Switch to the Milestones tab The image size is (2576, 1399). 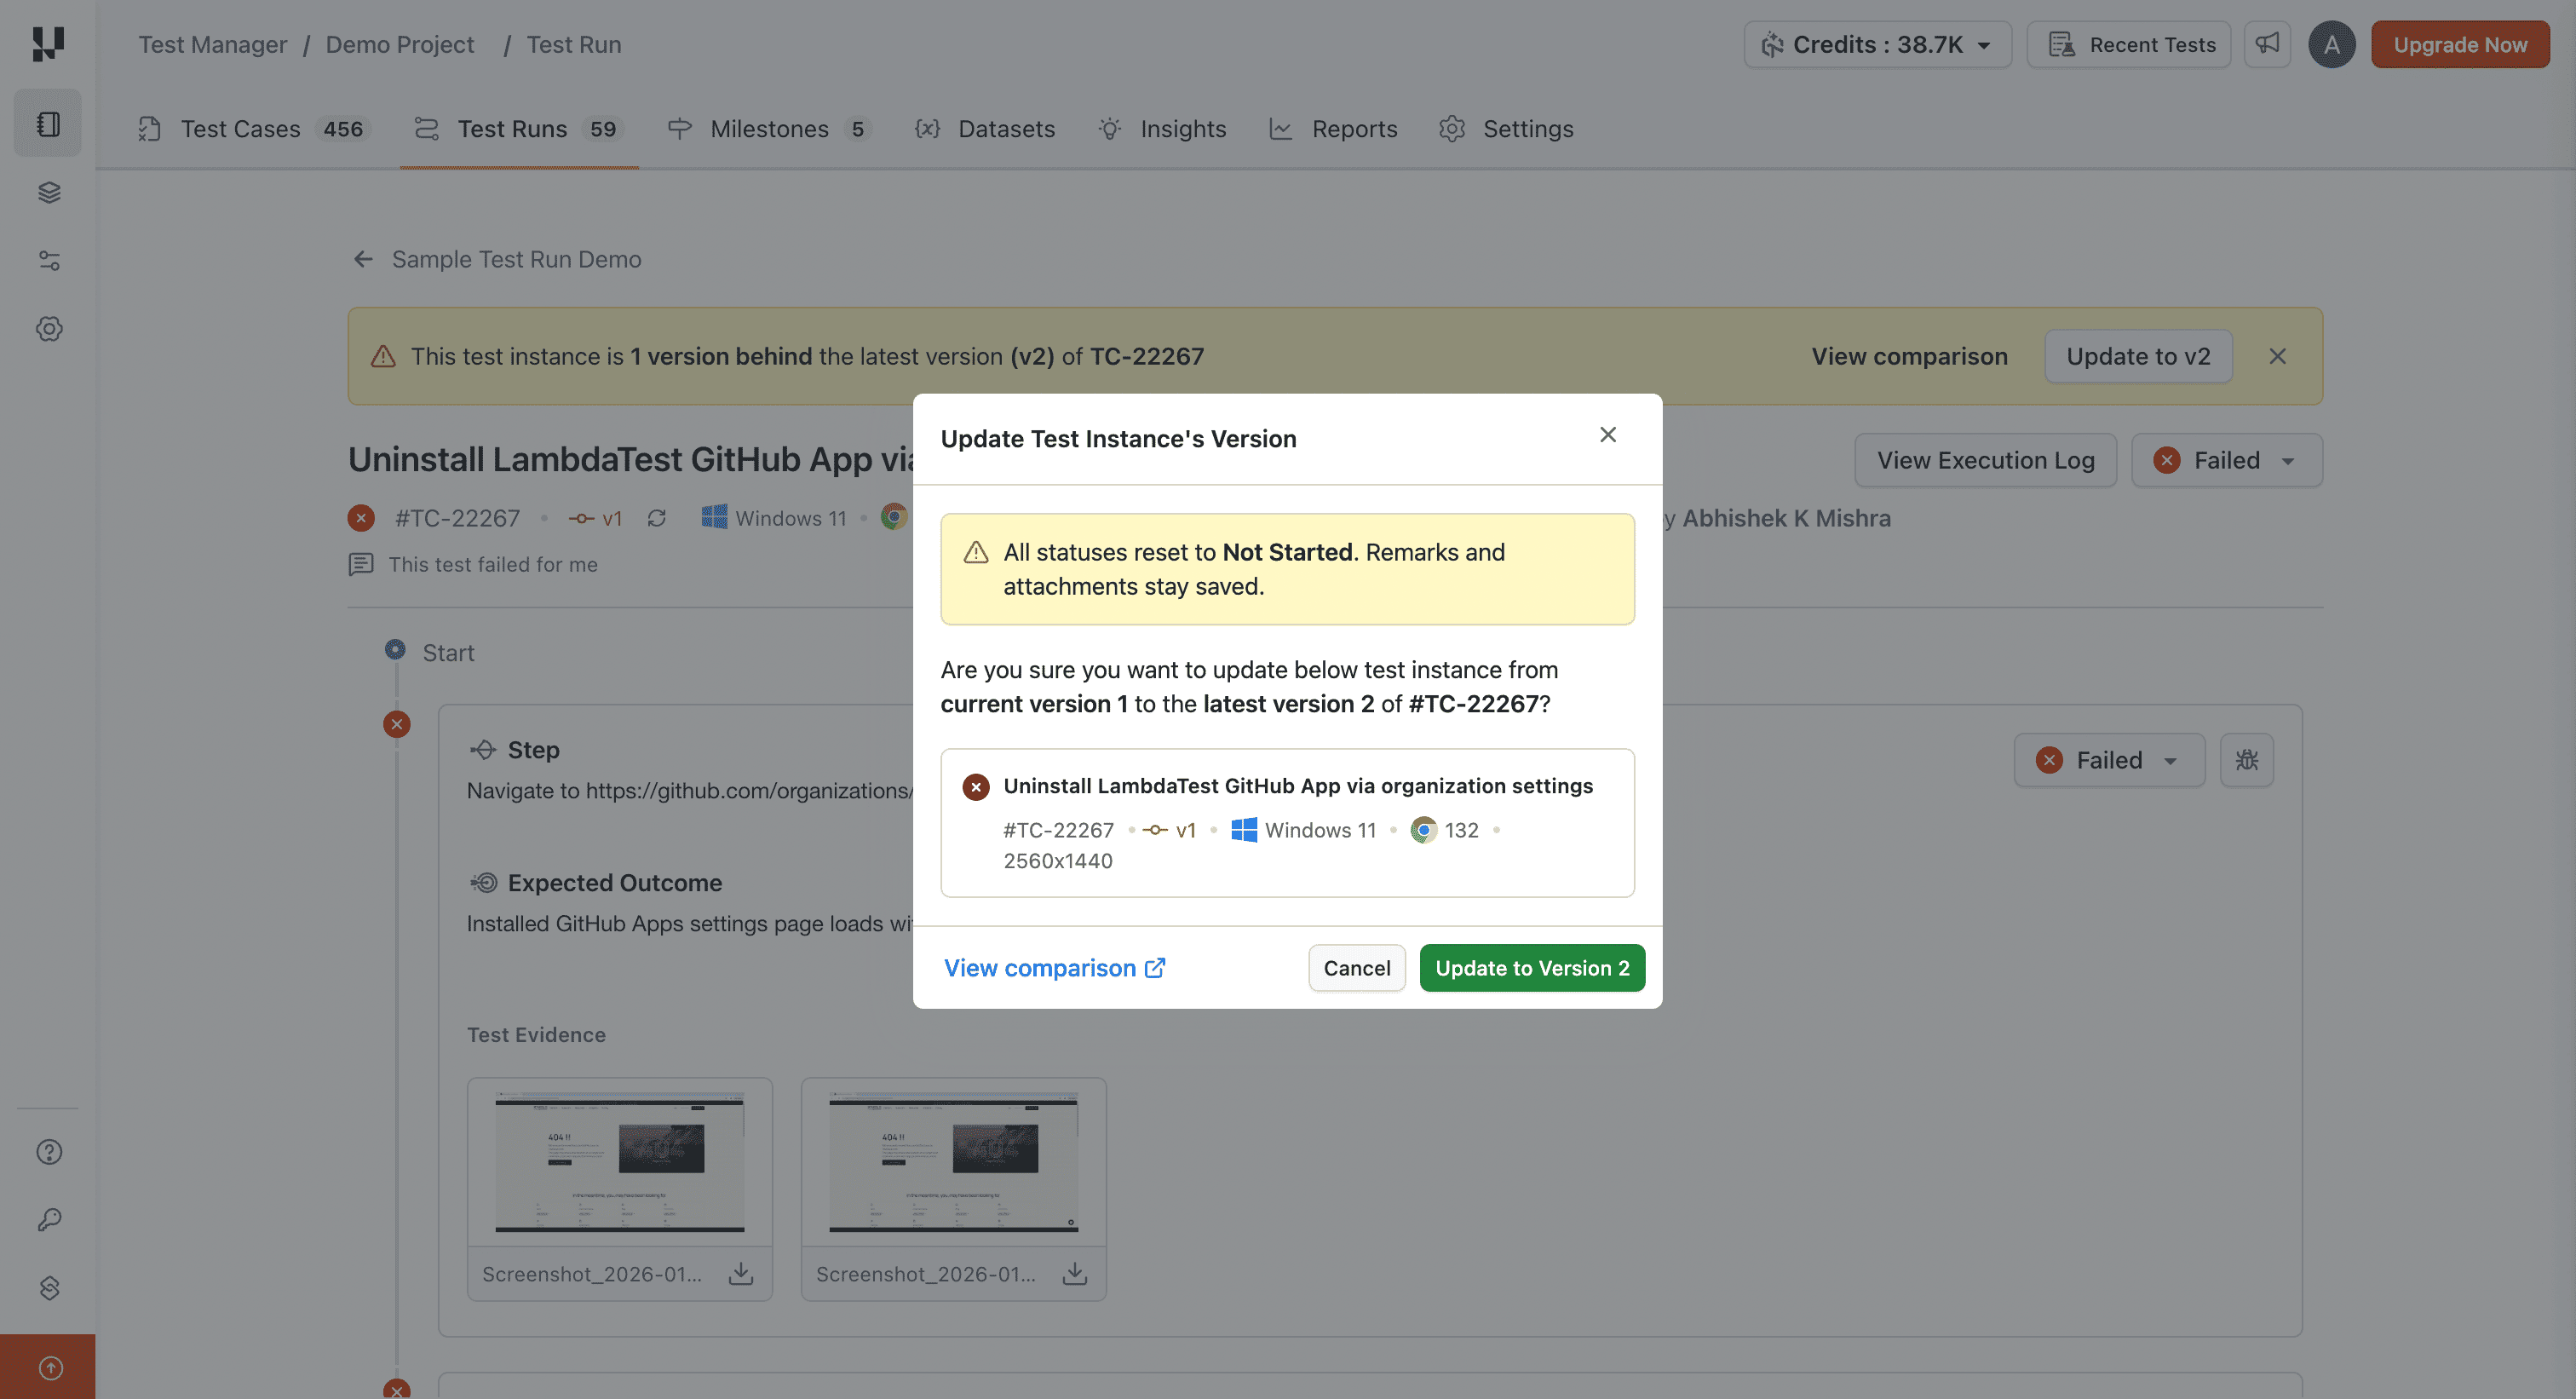click(770, 128)
